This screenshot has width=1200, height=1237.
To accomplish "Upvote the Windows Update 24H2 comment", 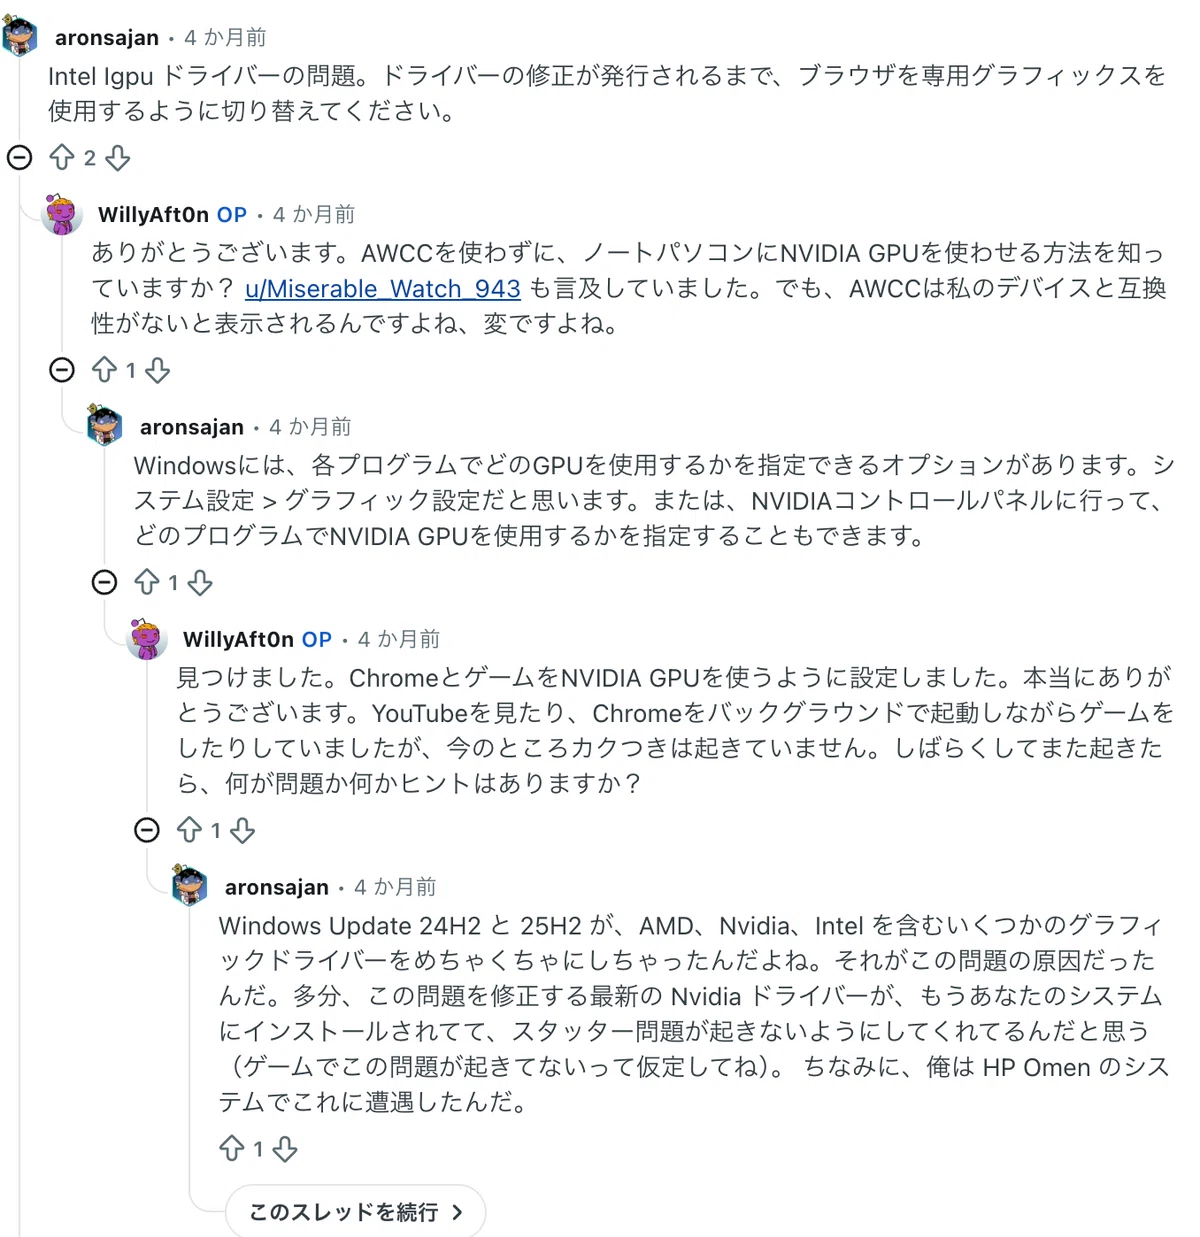I will [x=232, y=1149].
